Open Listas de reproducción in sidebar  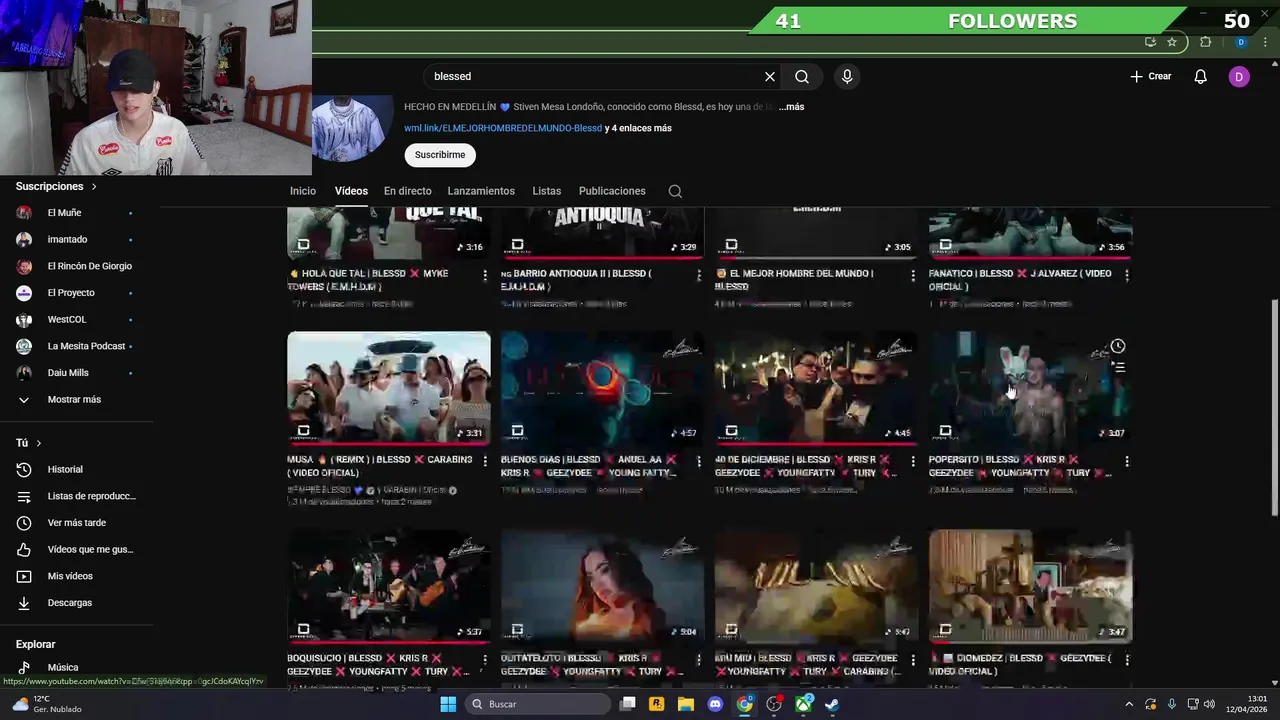click(x=77, y=496)
